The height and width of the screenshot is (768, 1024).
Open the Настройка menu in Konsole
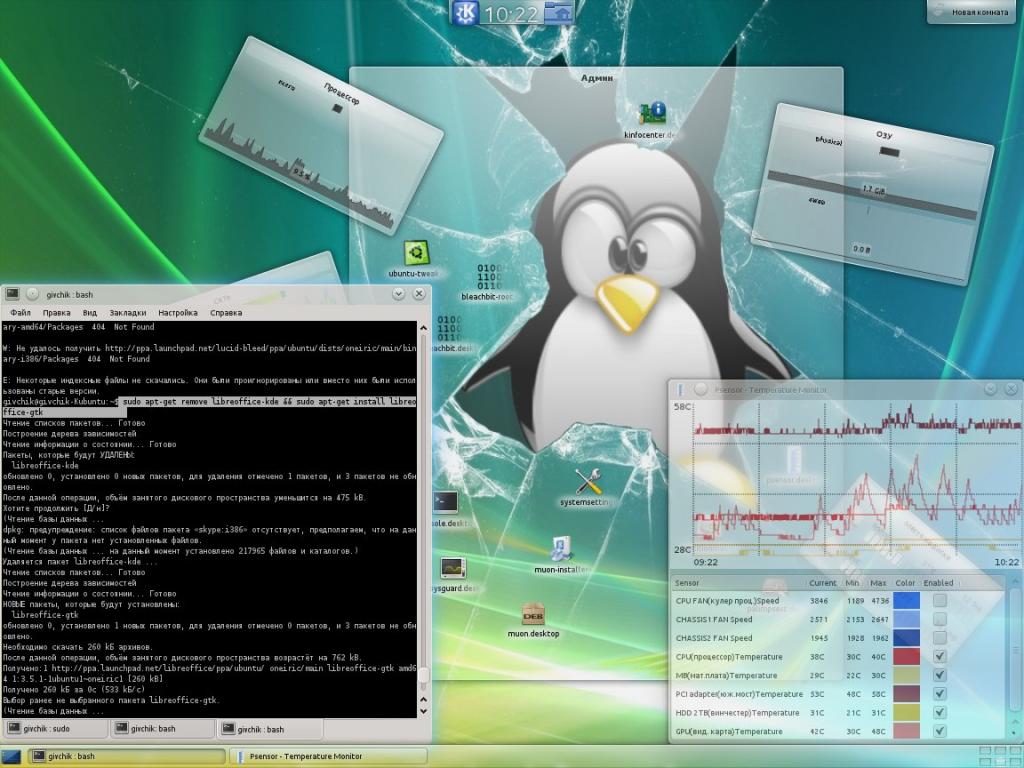(x=178, y=313)
